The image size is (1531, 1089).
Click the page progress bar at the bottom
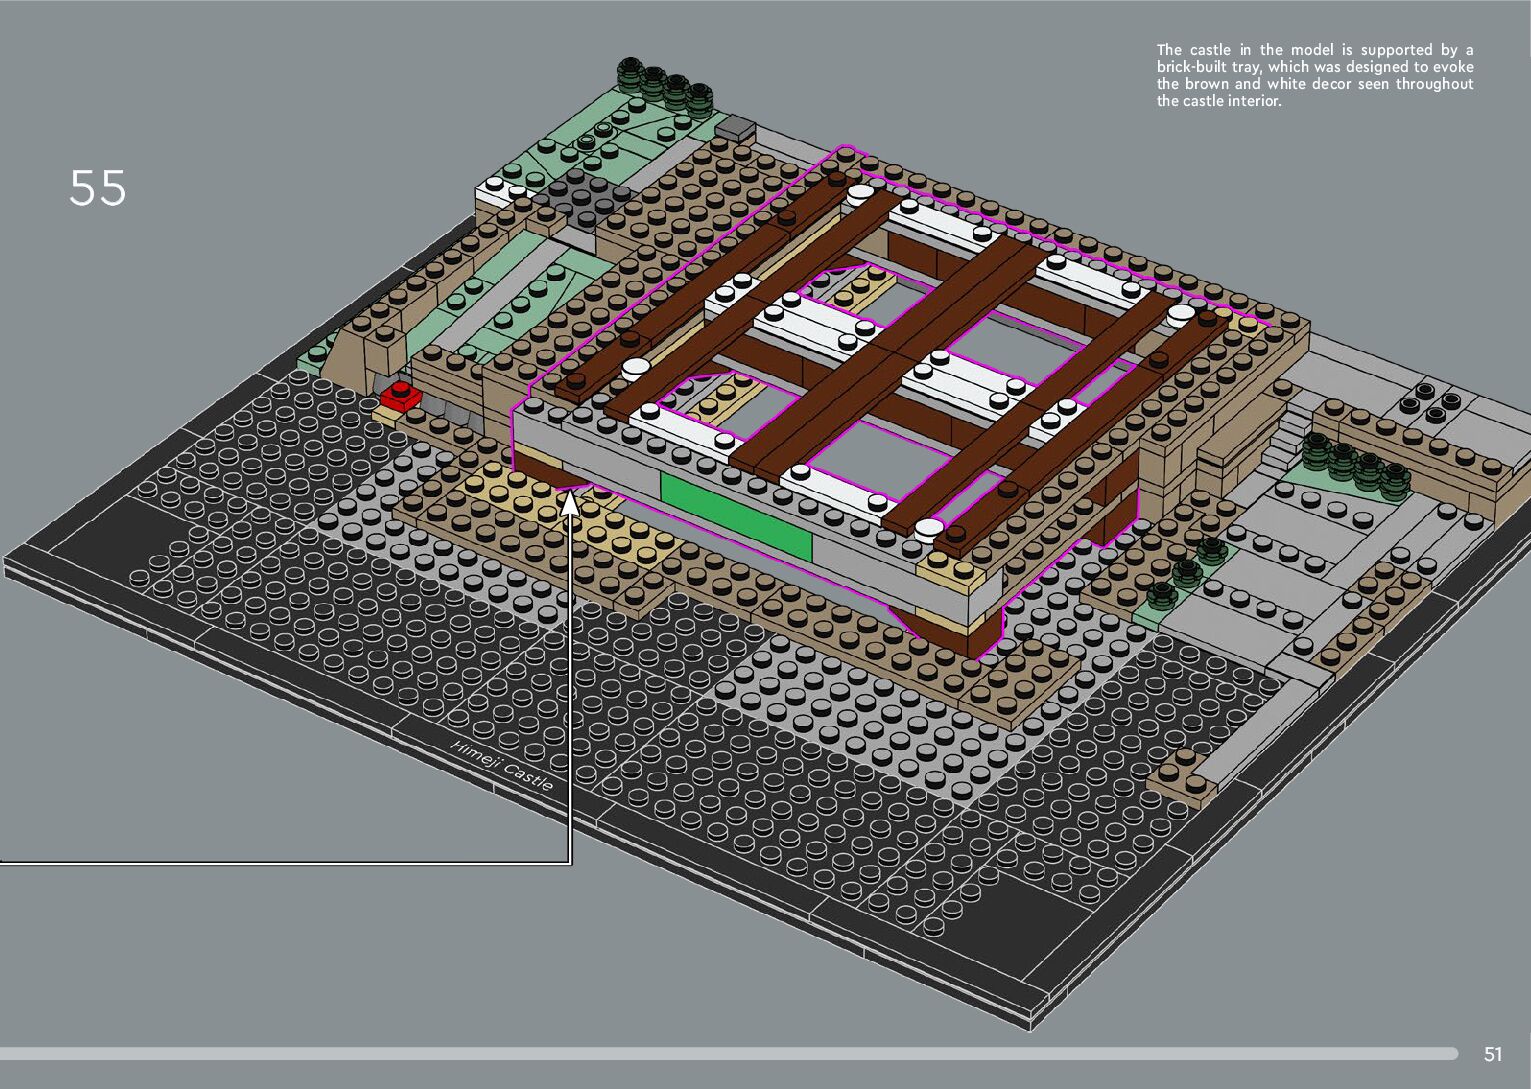point(728,1053)
